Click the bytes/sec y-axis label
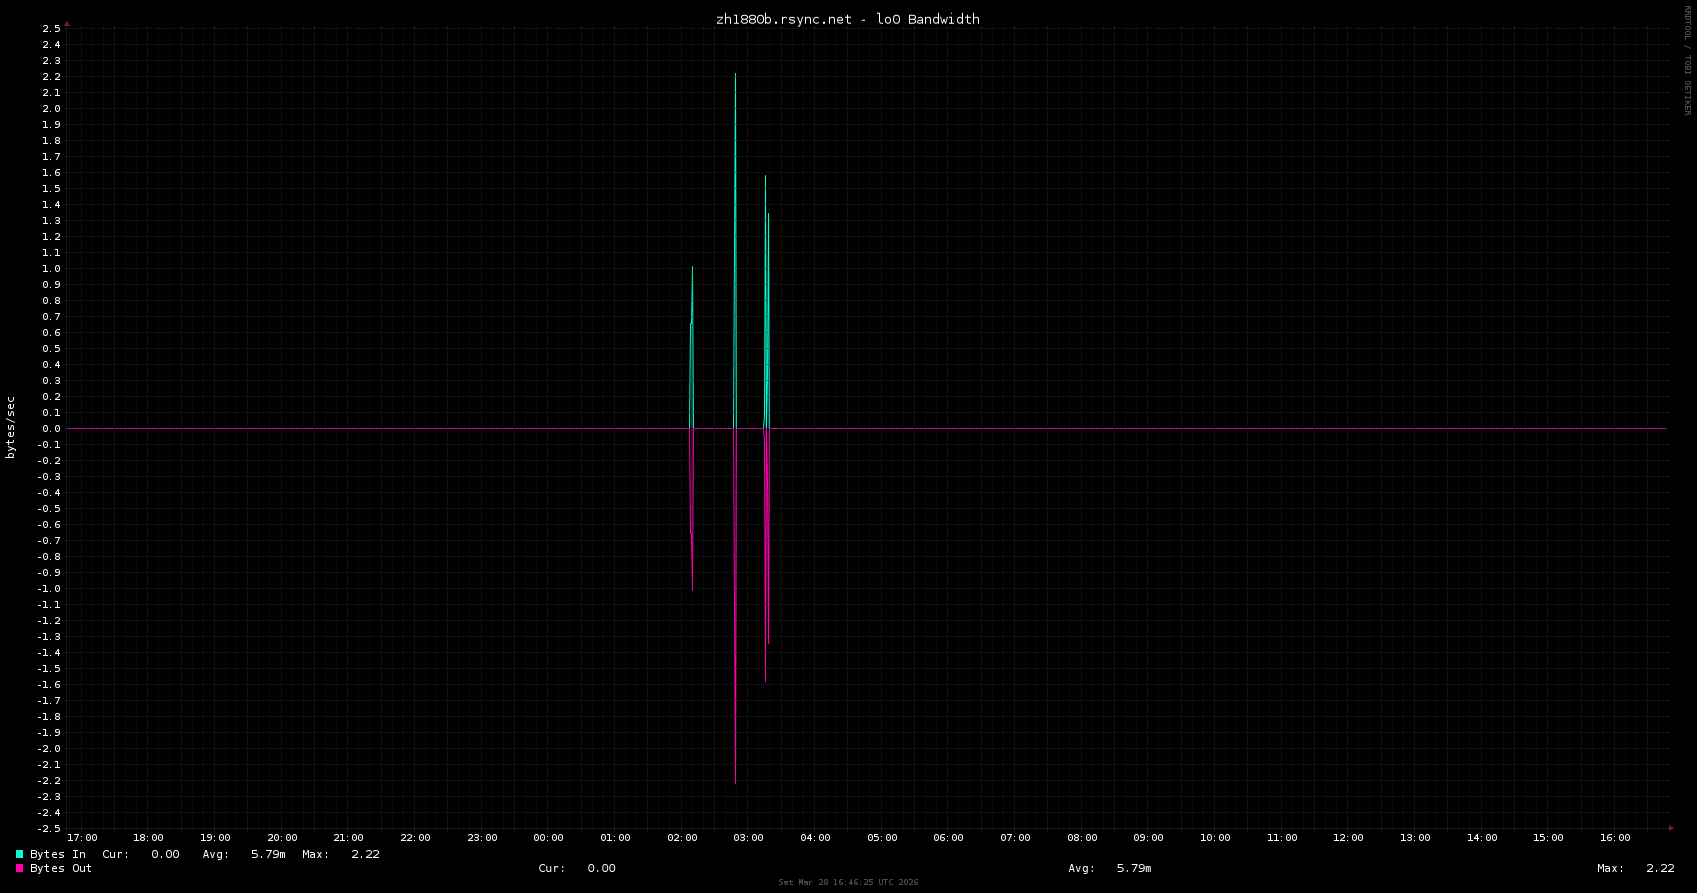The image size is (1697, 893). (11, 428)
